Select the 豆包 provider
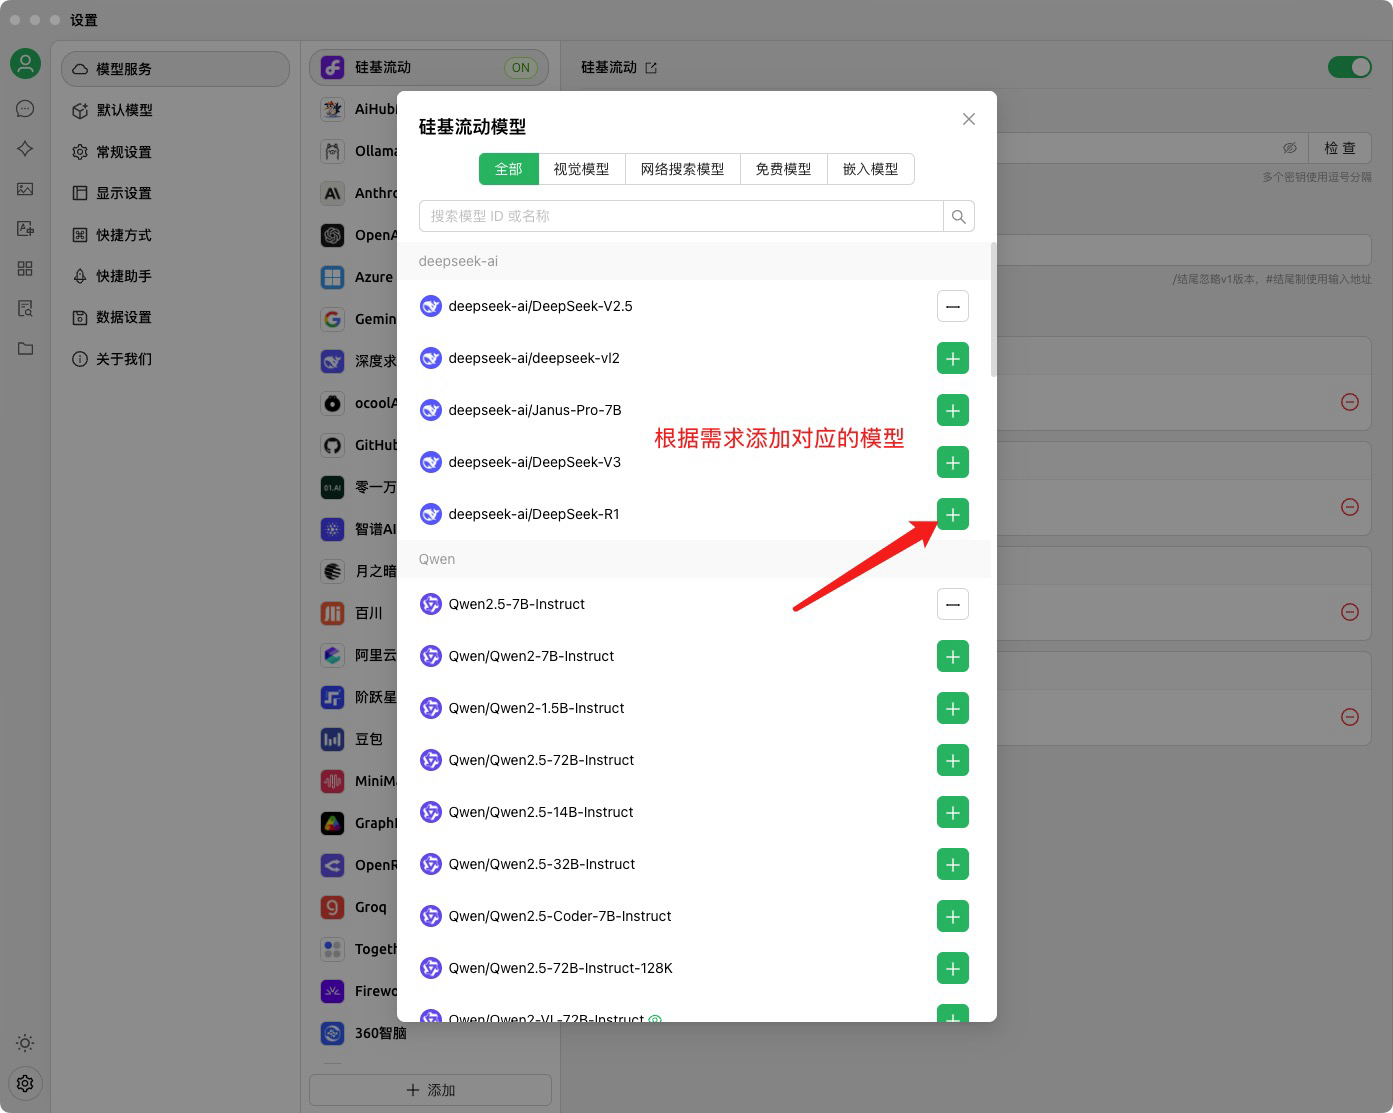The height and width of the screenshot is (1113, 1393). click(354, 739)
